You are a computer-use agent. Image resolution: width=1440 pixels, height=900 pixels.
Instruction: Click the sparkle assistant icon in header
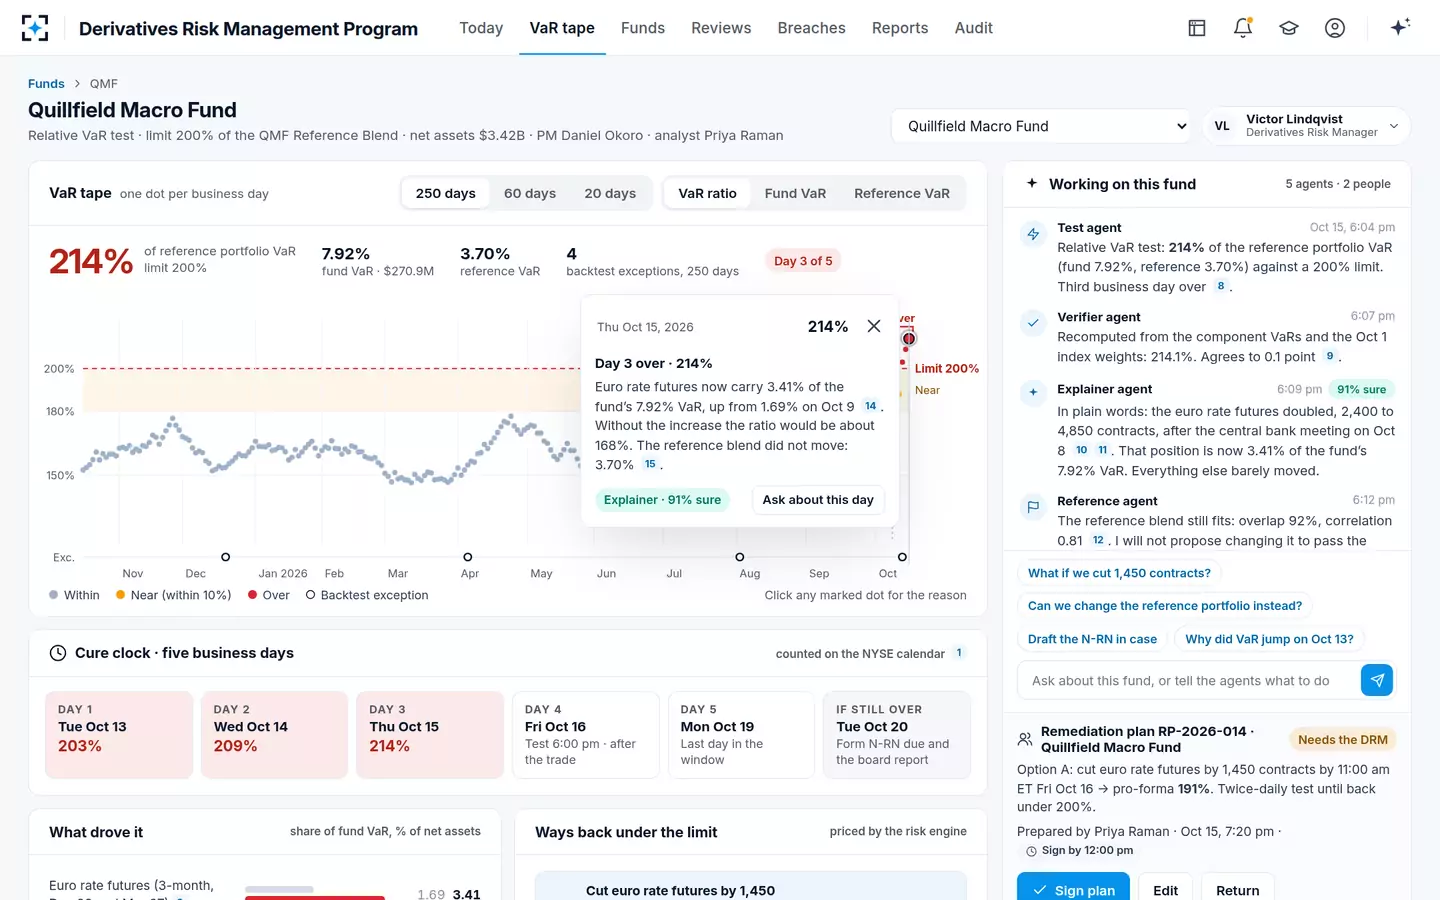[1400, 27]
